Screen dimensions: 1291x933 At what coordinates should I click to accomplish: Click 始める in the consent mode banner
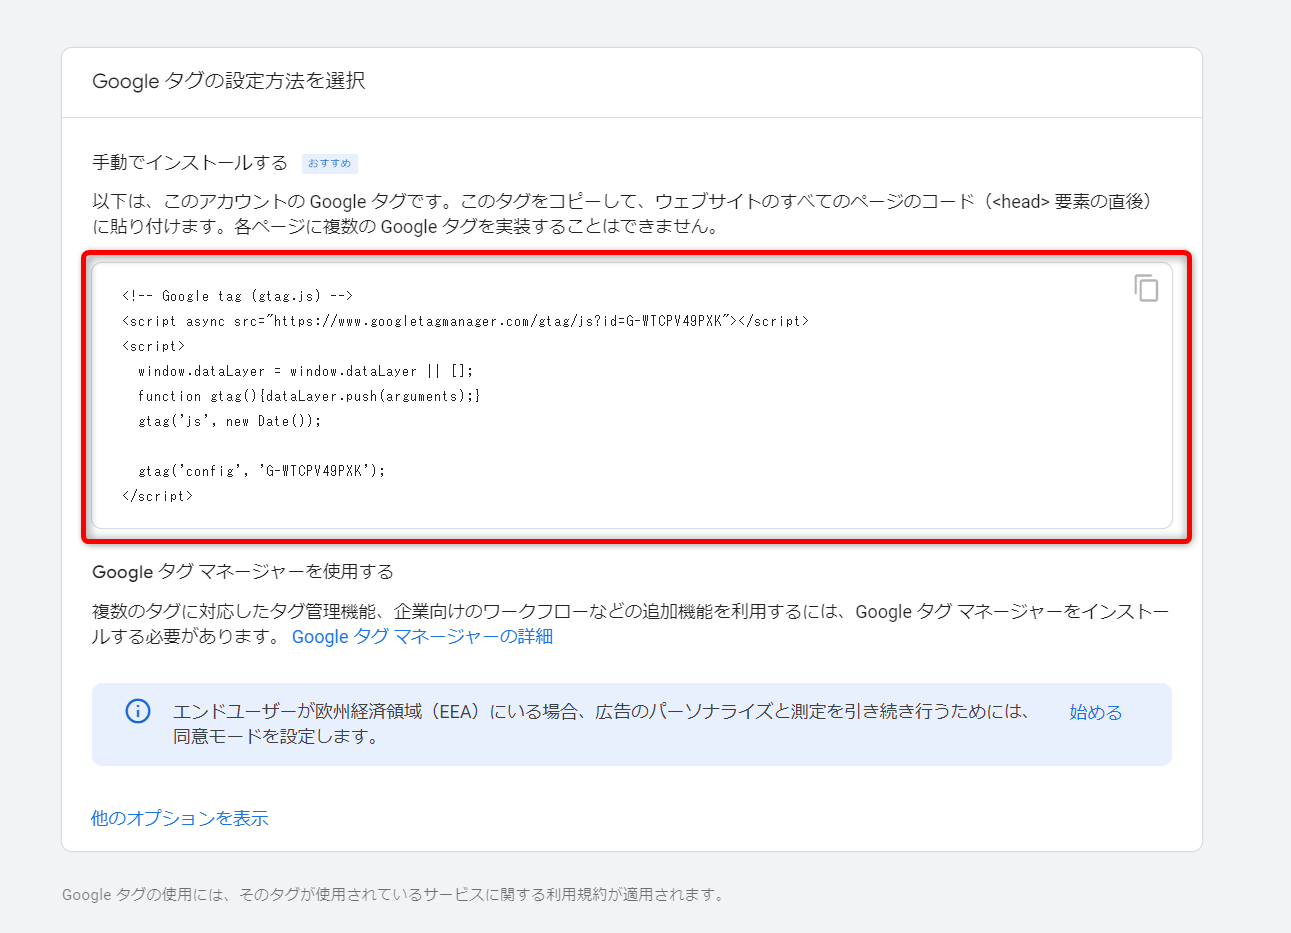coord(1096,712)
